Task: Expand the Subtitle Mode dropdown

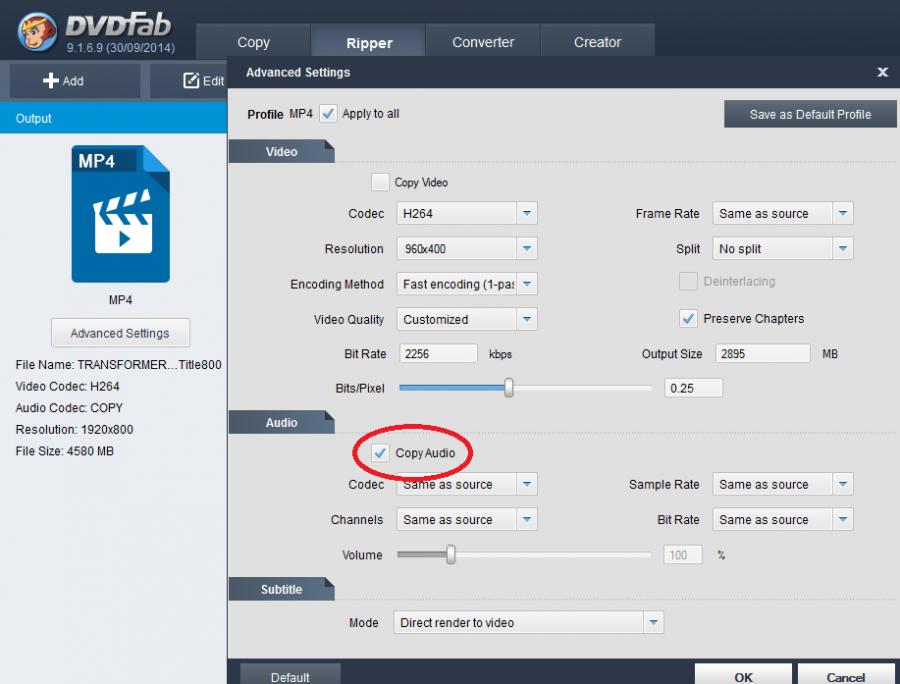Action: pyautogui.click(x=529, y=623)
